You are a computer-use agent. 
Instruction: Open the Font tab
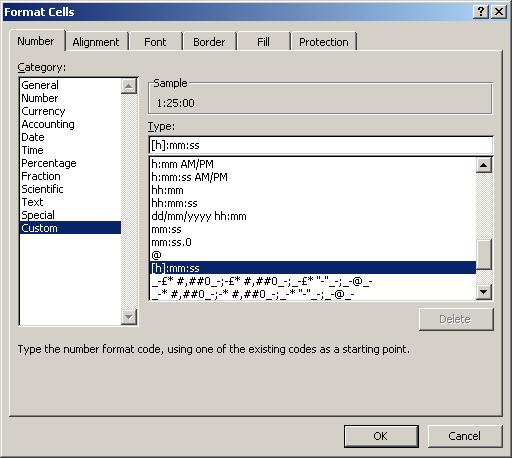point(155,42)
